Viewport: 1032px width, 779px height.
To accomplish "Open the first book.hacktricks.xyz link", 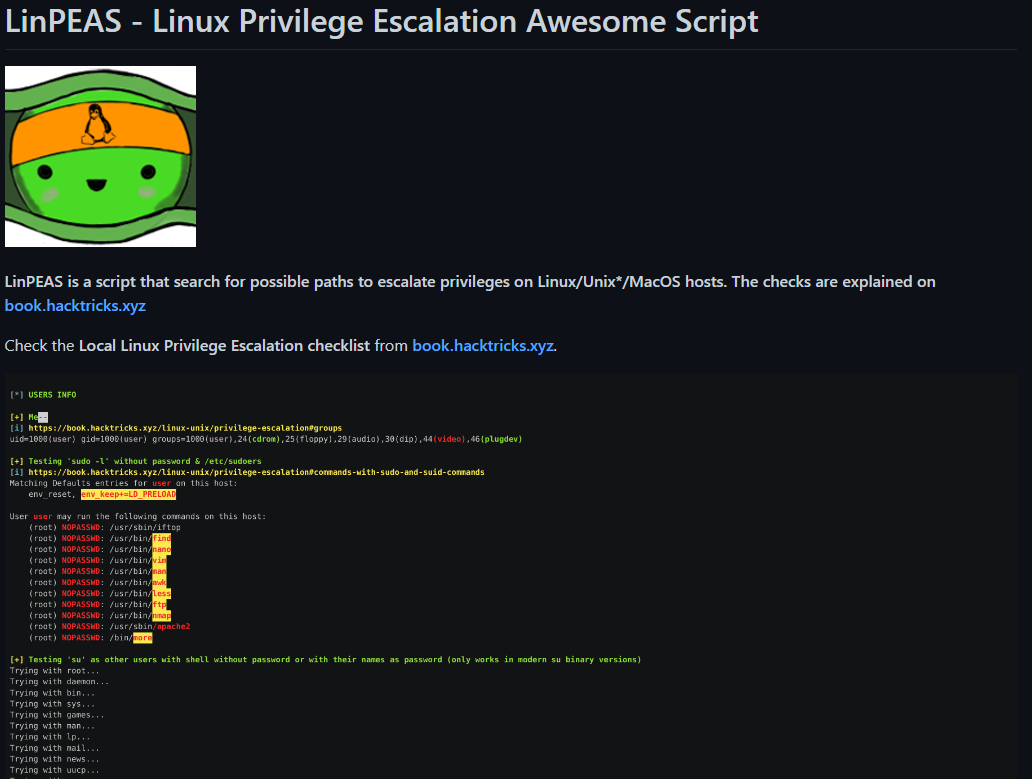I will tap(75, 305).
